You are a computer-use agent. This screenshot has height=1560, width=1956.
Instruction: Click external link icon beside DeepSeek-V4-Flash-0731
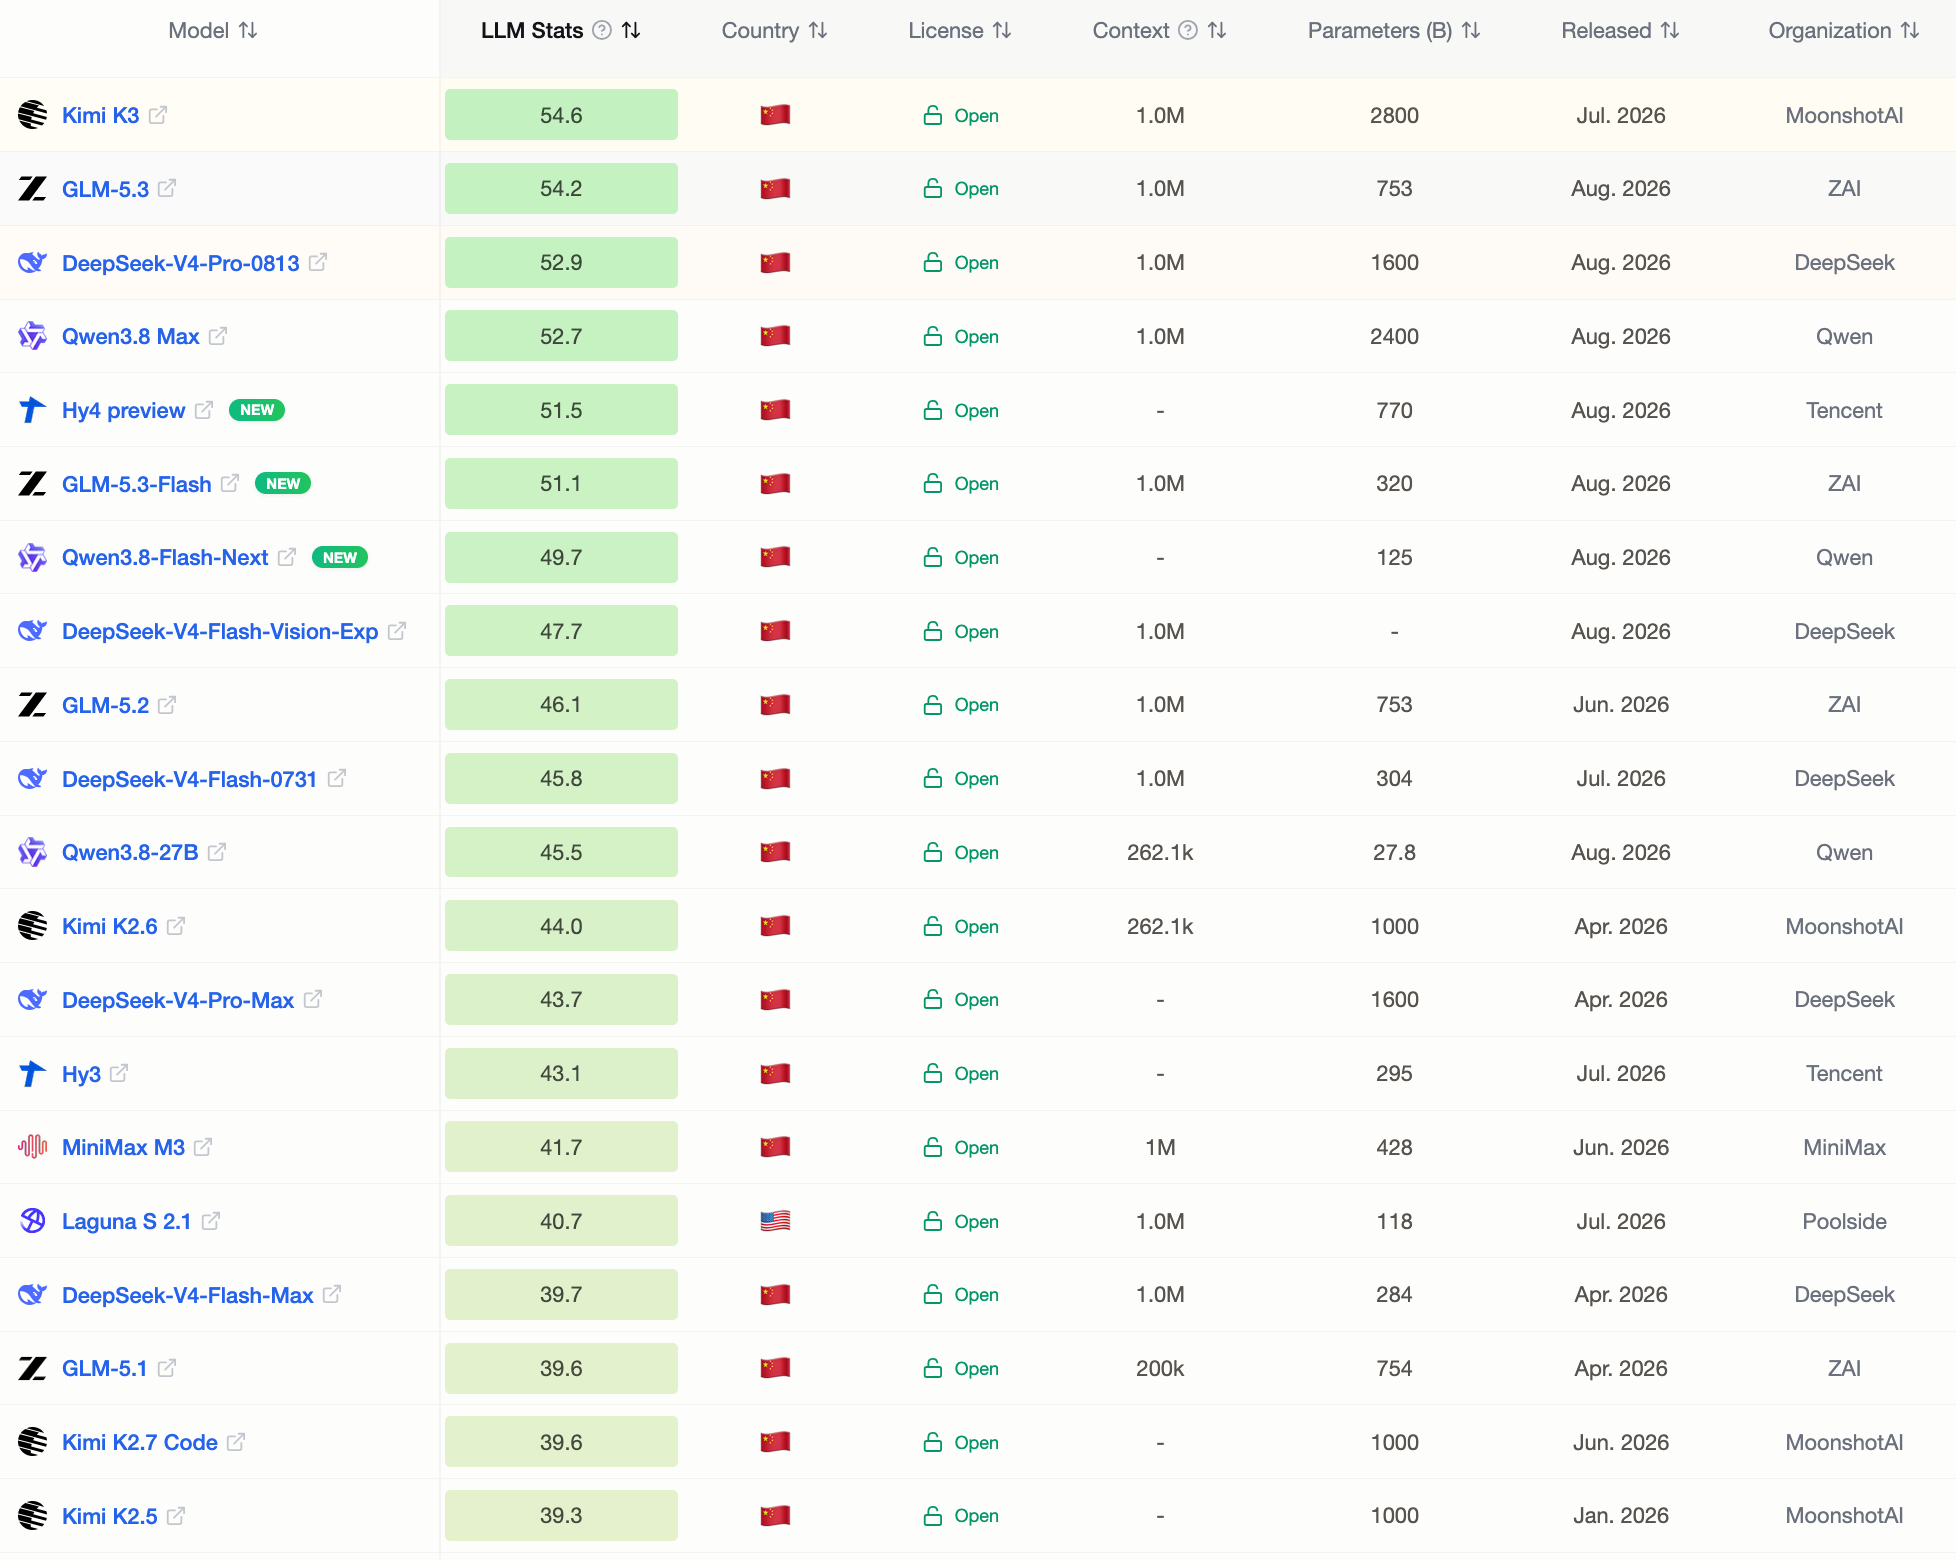coord(337,778)
